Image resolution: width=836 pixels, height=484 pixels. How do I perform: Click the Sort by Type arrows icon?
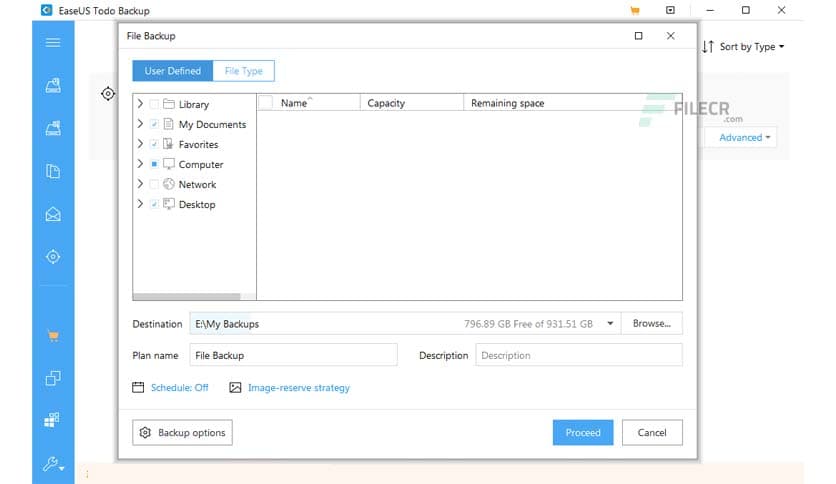708,47
